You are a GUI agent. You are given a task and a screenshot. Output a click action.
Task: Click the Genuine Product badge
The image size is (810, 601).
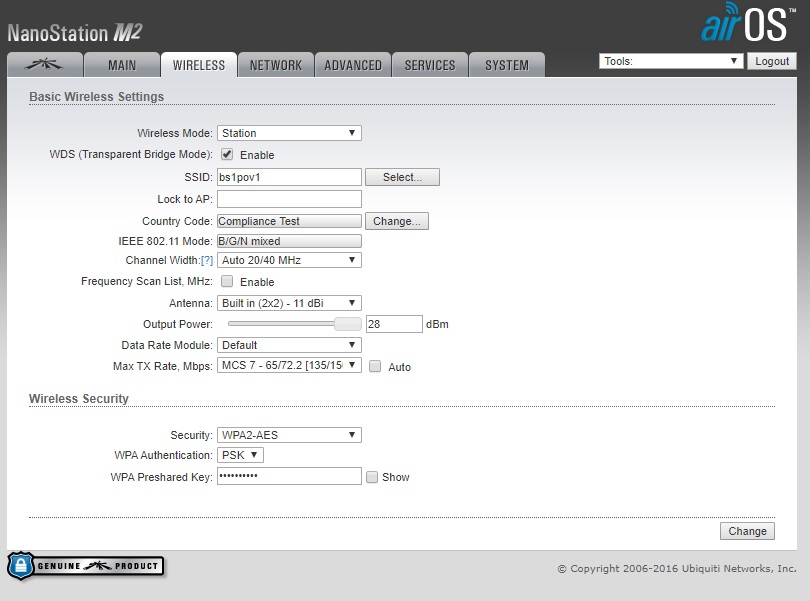tap(85, 566)
